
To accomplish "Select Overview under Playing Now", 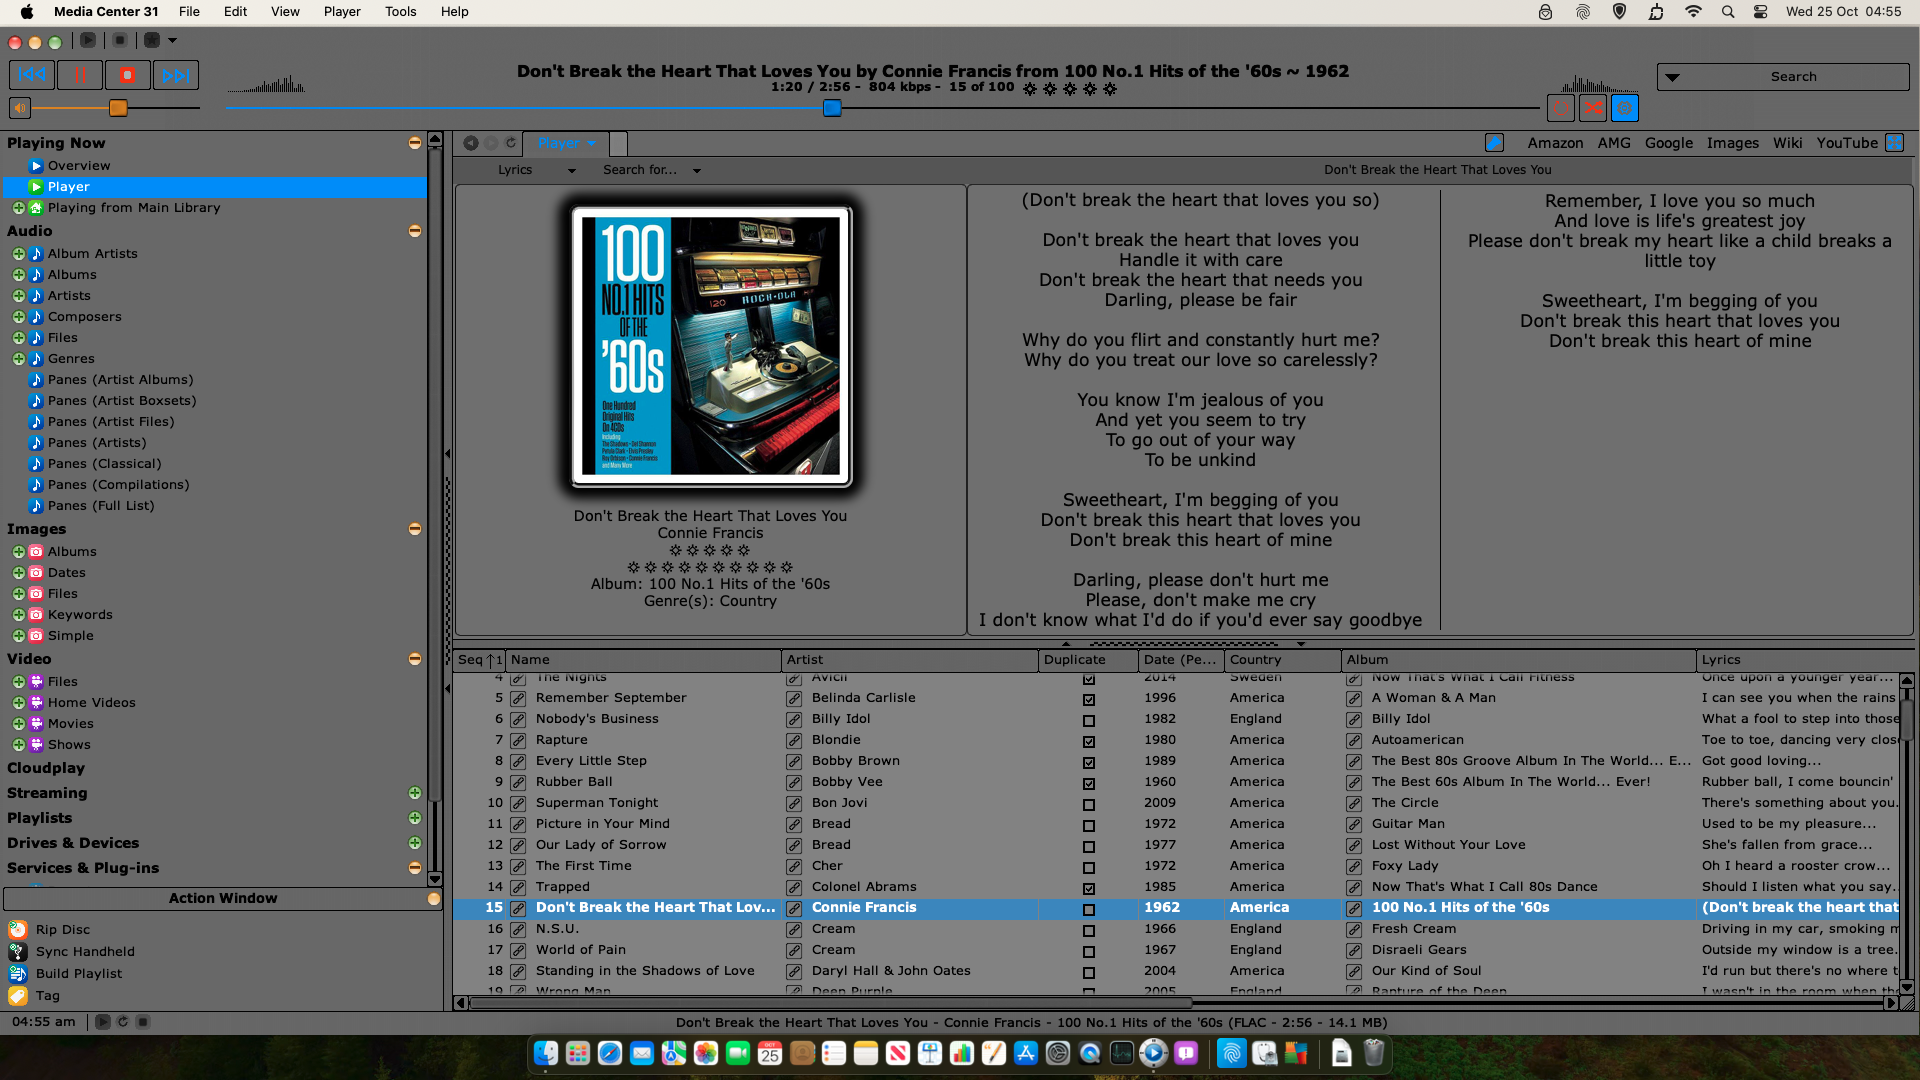I will tap(79, 166).
